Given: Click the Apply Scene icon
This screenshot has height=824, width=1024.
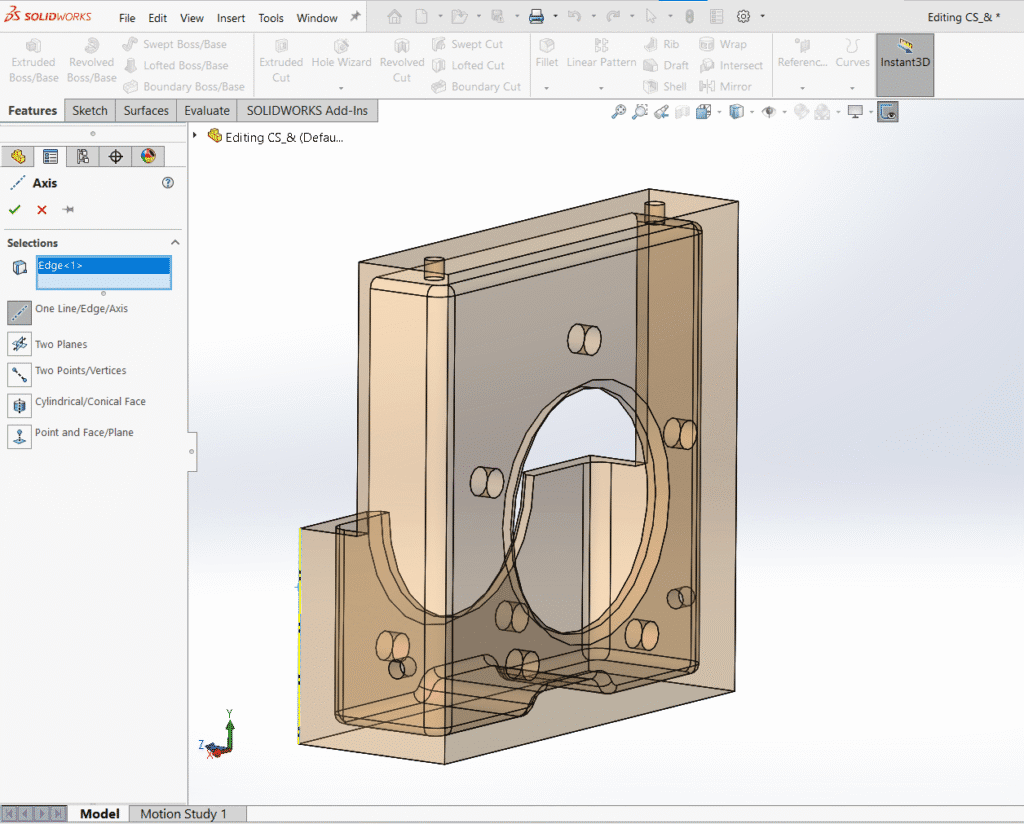Looking at the screenshot, I should click(x=822, y=112).
